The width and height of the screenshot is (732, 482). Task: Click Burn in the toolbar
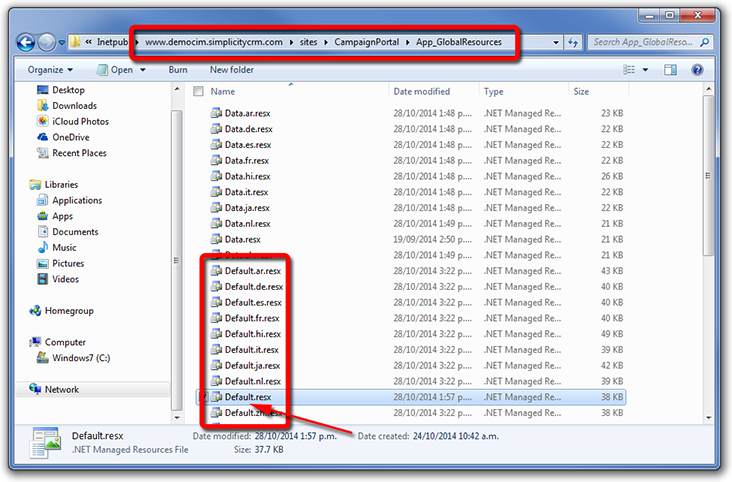pyautogui.click(x=178, y=70)
